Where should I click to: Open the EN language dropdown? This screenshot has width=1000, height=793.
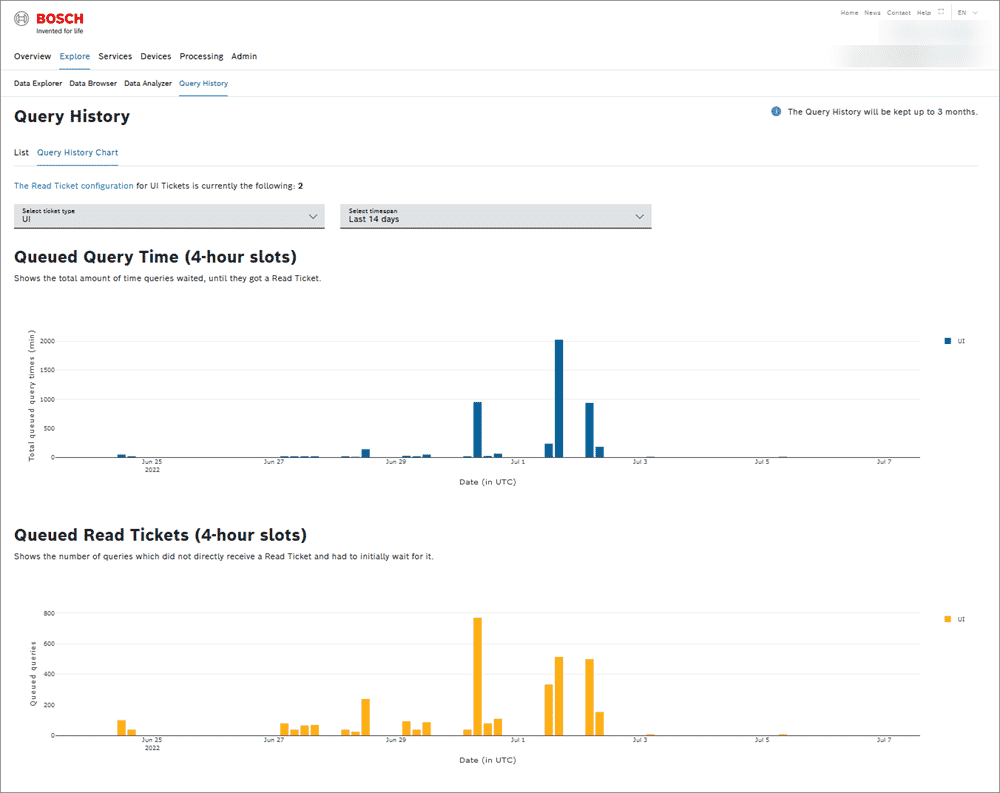(x=967, y=13)
